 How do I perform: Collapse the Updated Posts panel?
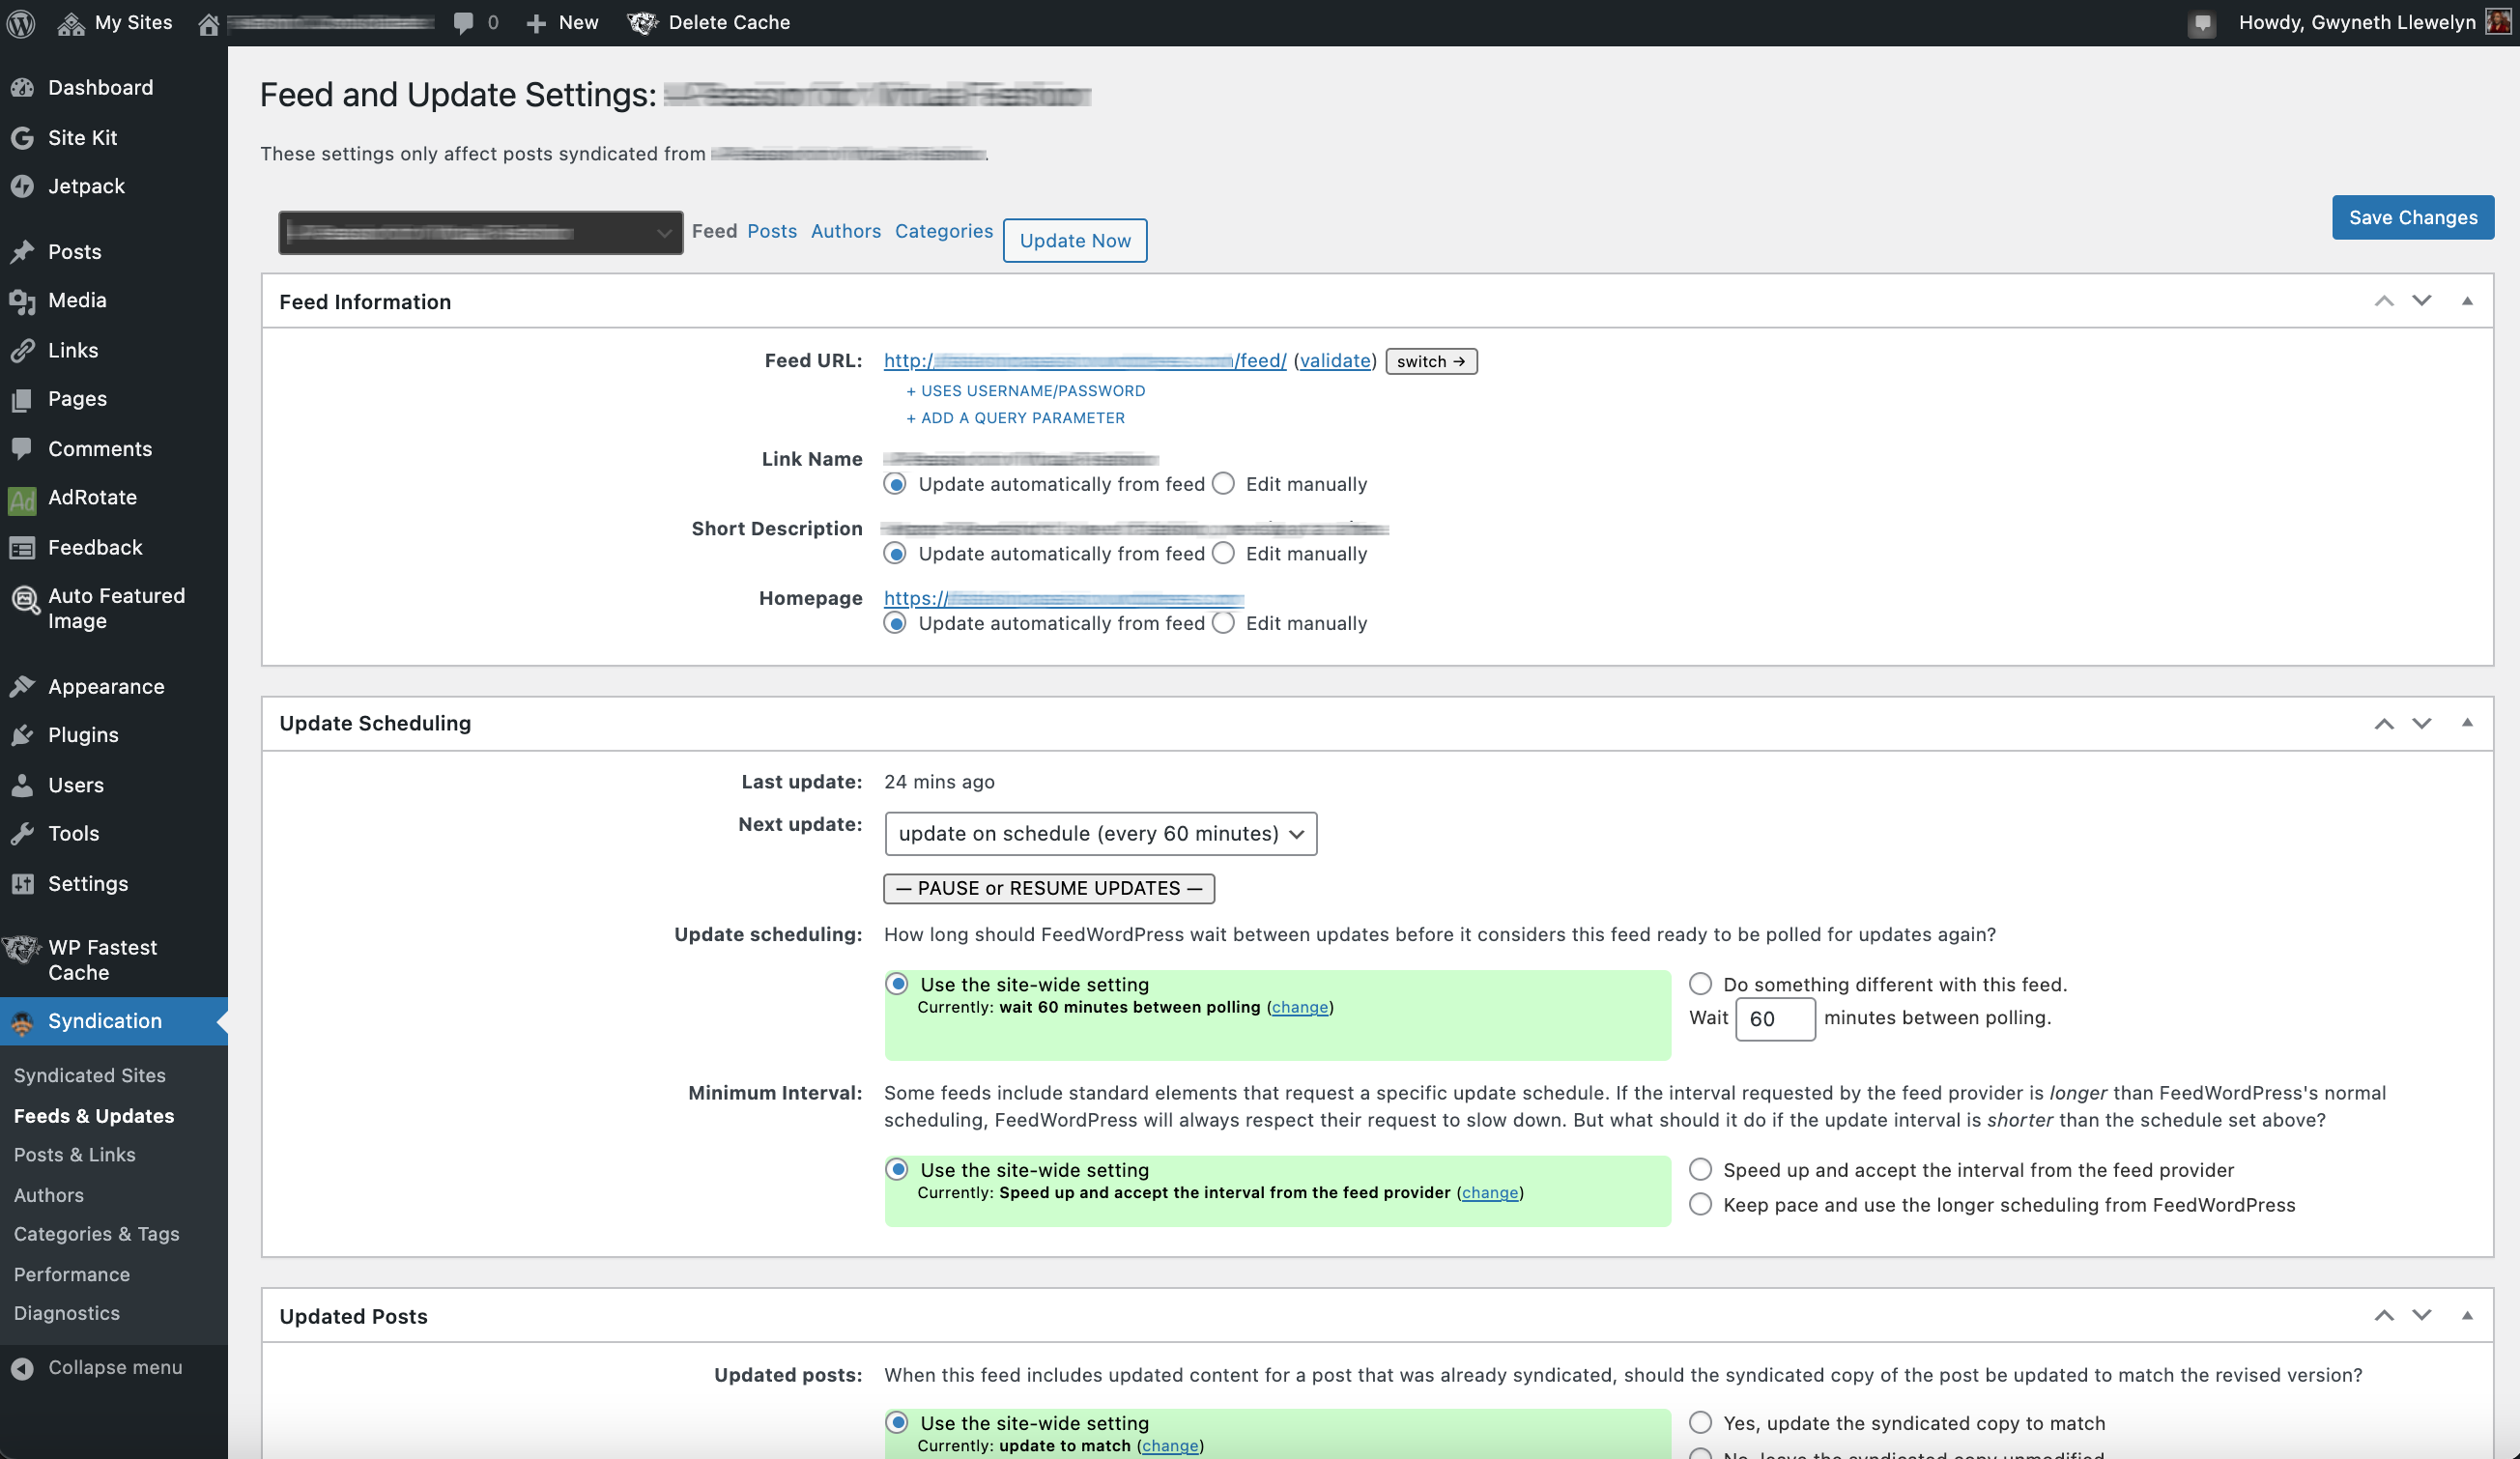point(2466,1316)
